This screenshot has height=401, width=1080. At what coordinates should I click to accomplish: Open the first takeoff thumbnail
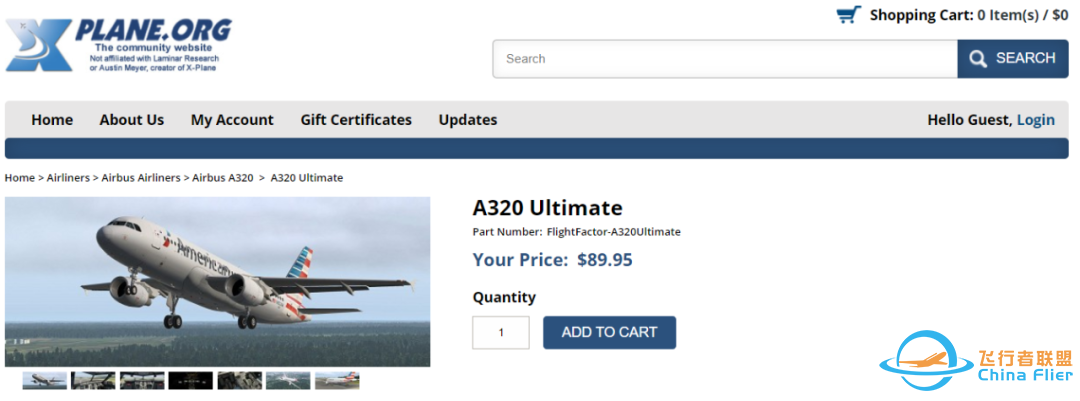point(45,381)
